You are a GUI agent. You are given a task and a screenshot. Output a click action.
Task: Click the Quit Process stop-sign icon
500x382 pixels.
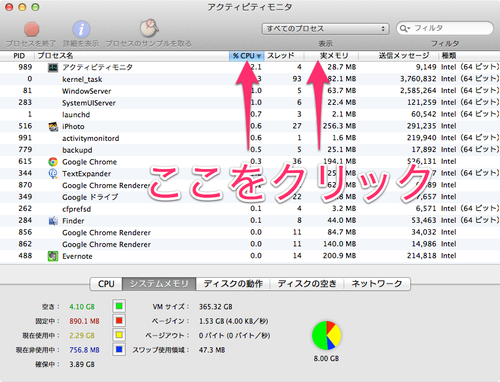pos(32,29)
